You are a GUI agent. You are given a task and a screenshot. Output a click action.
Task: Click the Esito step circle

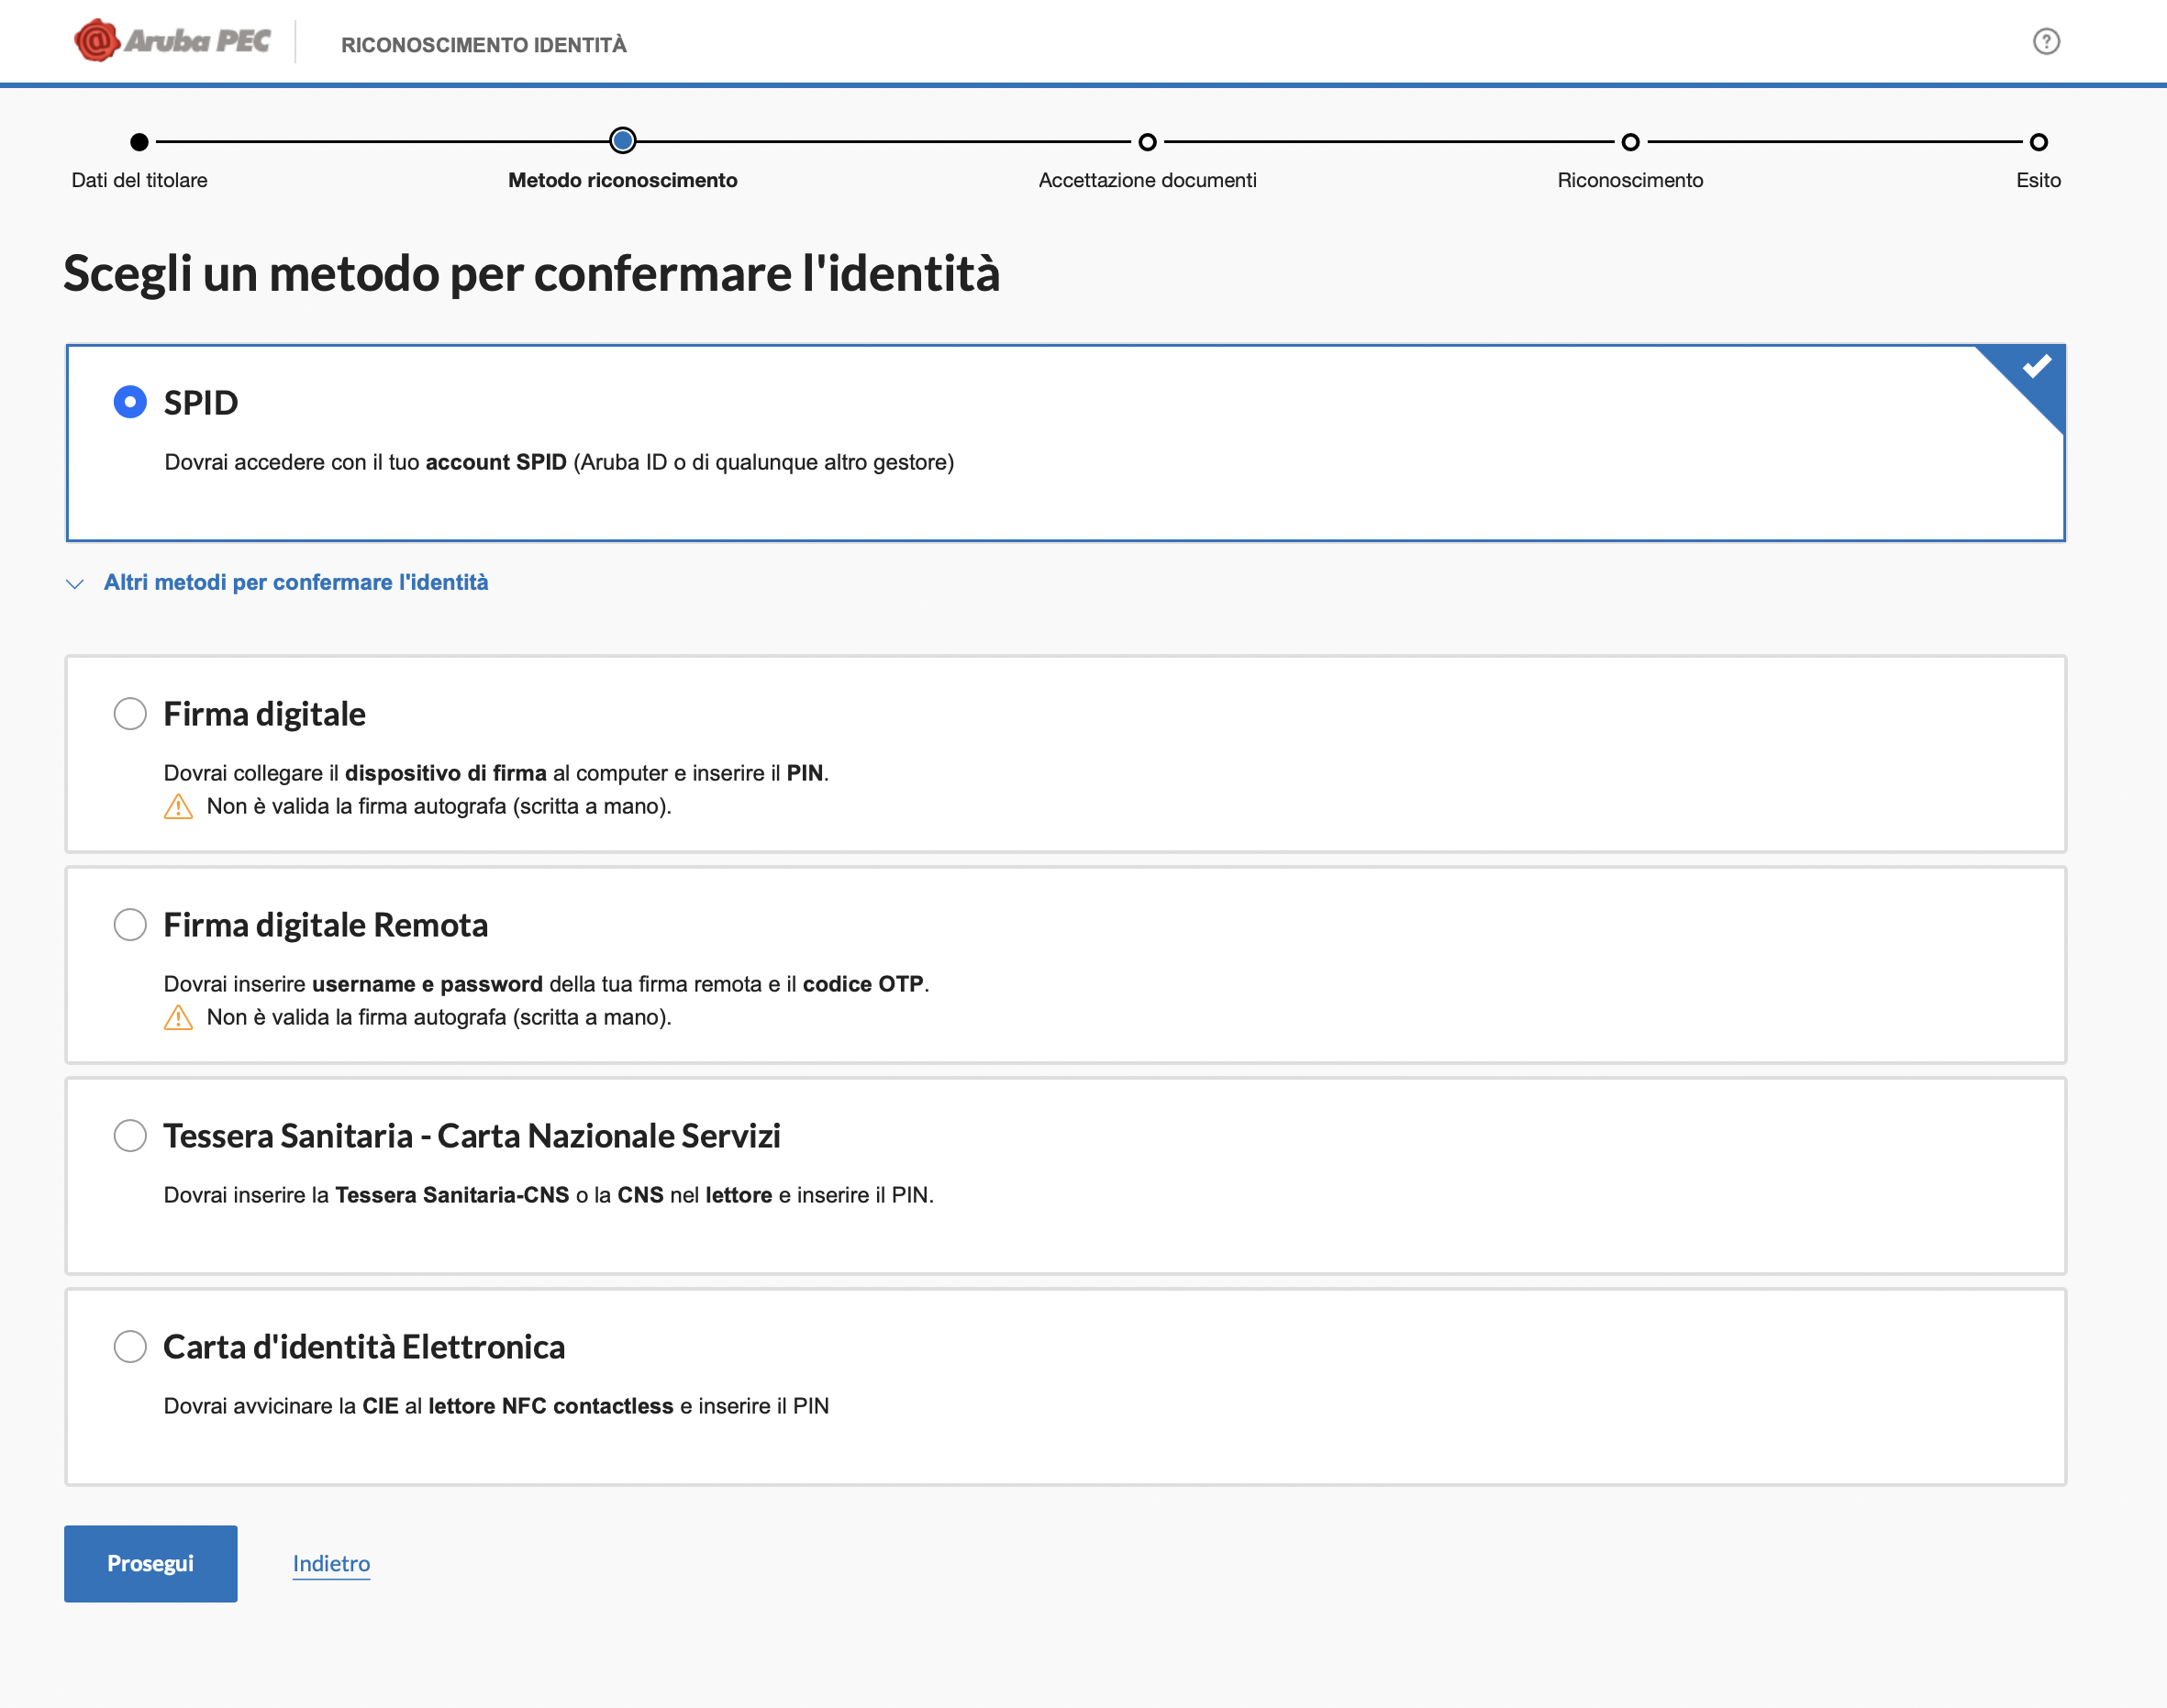(2038, 142)
